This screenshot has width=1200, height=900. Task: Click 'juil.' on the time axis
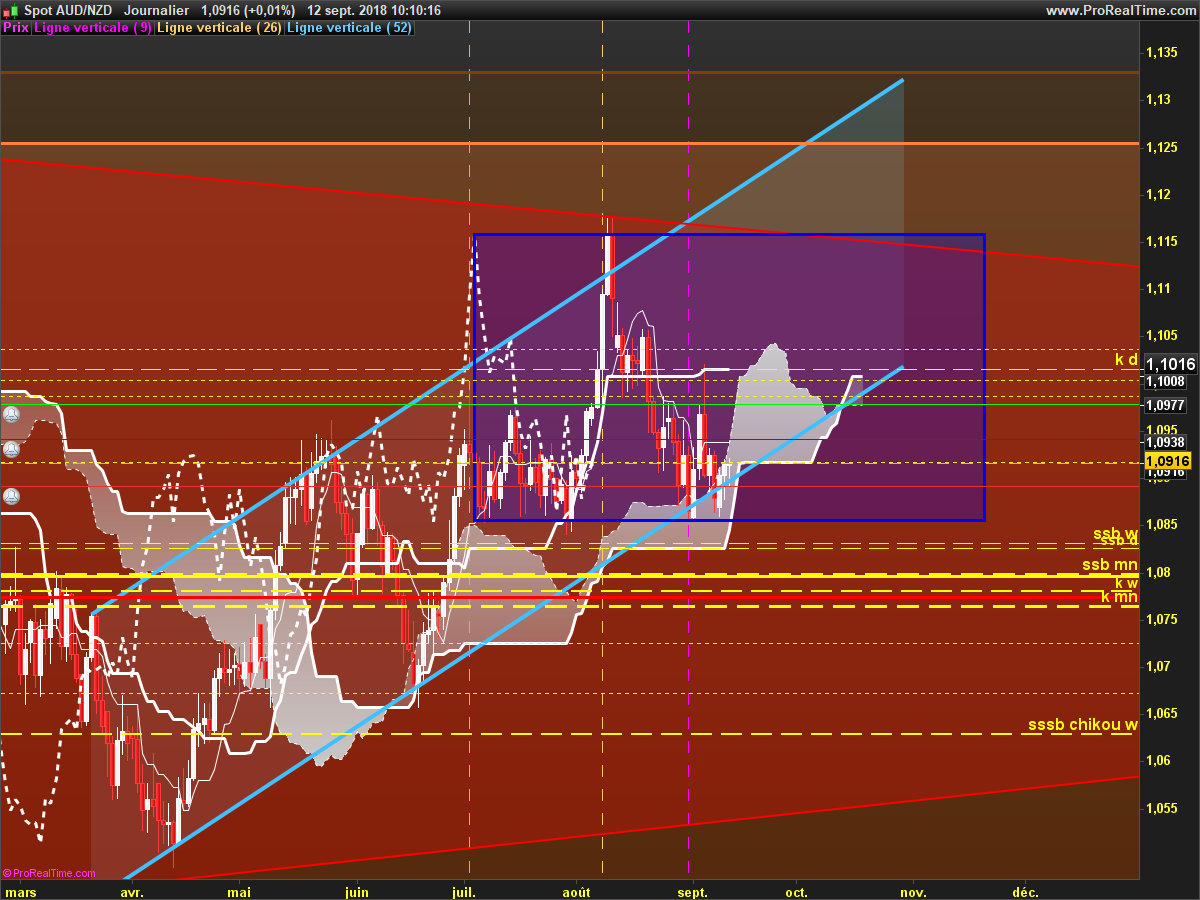point(463,891)
